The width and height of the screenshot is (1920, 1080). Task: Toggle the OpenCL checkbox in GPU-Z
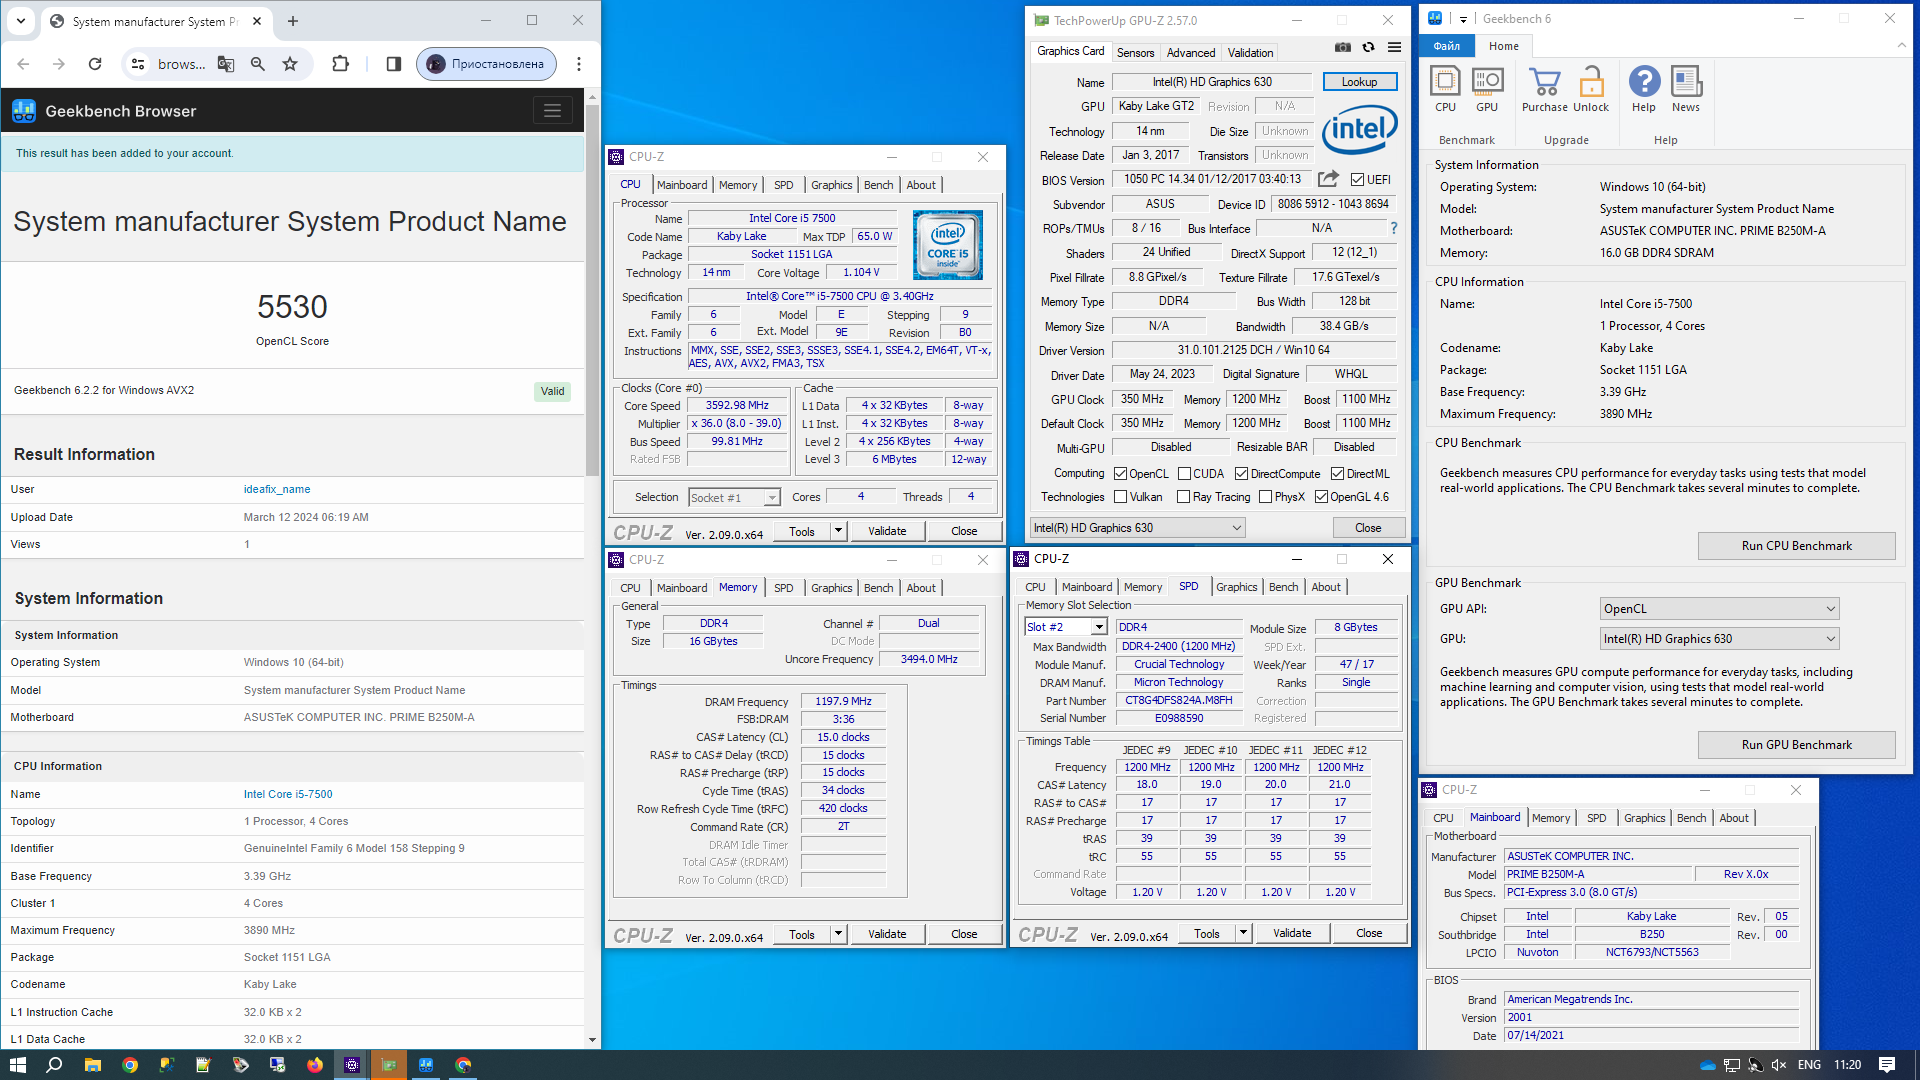click(1121, 474)
